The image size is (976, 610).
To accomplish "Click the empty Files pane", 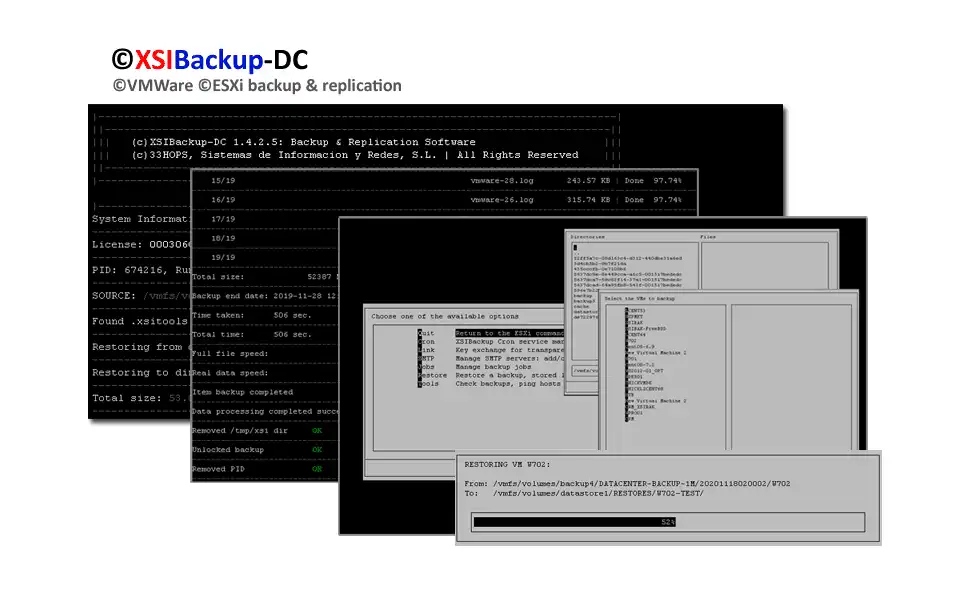I will click(x=765, y=266).
